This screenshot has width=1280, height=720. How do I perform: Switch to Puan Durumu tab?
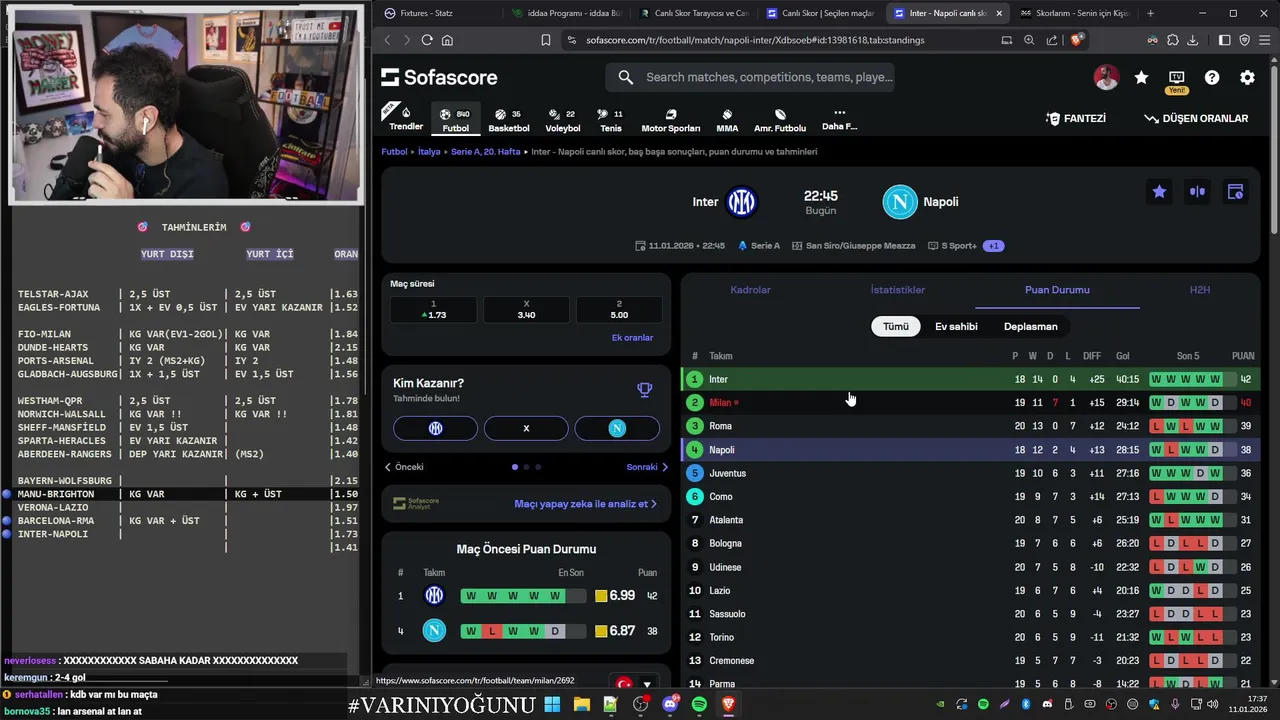pyautogui.click(x=1057, y=290)
